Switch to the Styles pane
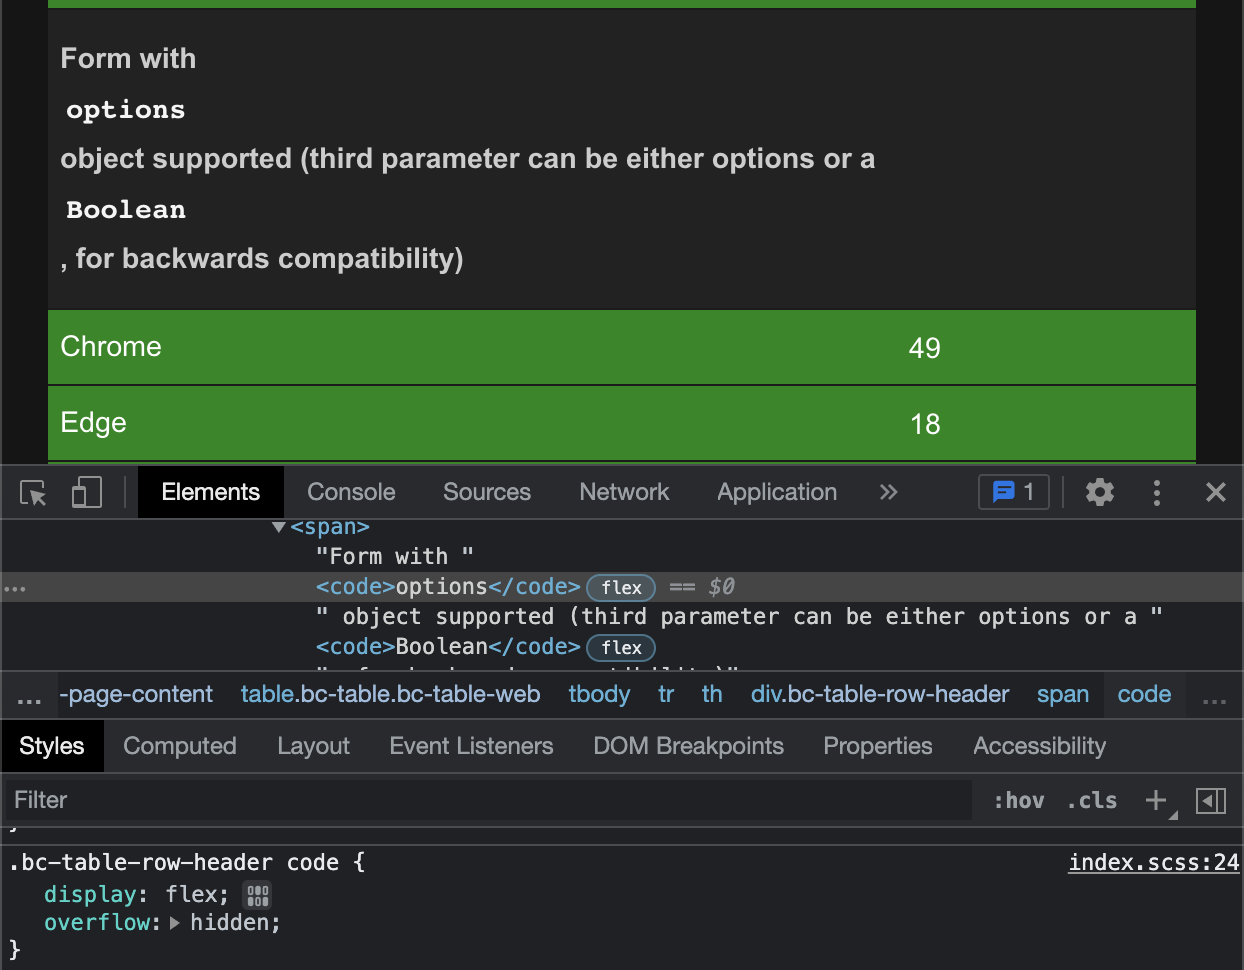 (52, 746)
